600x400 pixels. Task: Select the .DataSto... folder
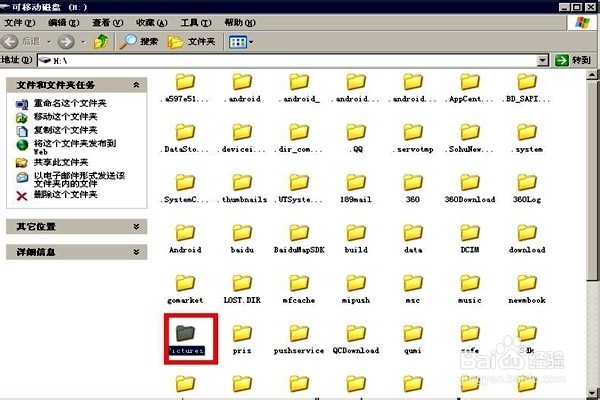click(x=185, y=139)
